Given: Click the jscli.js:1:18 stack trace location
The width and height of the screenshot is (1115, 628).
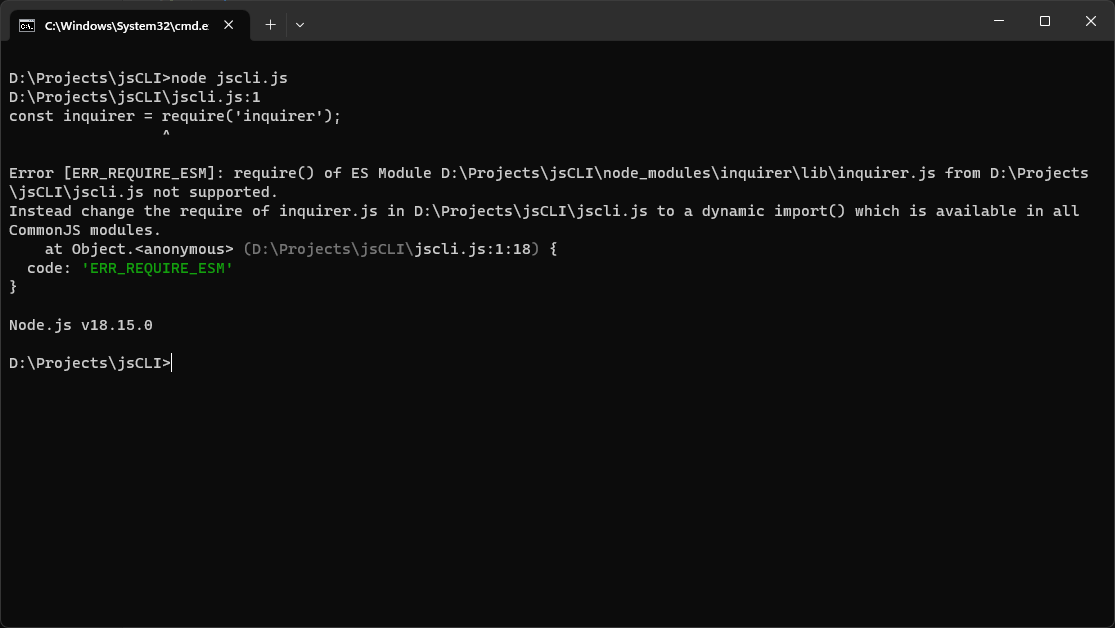Looking at the screenshot, I should 475,248.
